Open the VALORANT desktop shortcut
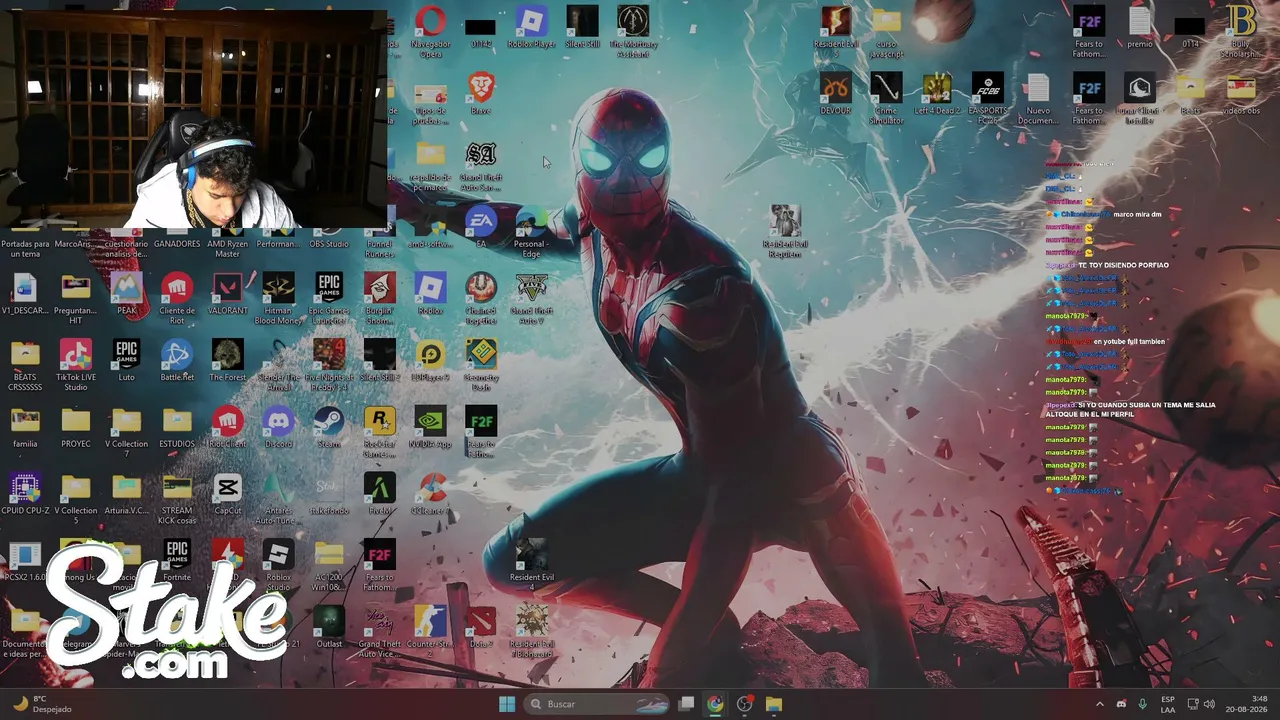The image size is (1280, 720). [x=227, y=296]
